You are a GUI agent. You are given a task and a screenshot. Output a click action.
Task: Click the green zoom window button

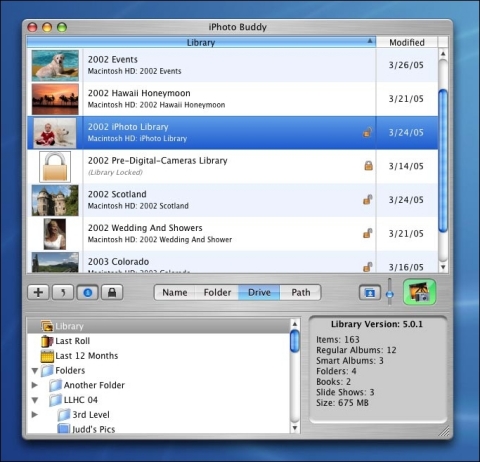[62, 27]
